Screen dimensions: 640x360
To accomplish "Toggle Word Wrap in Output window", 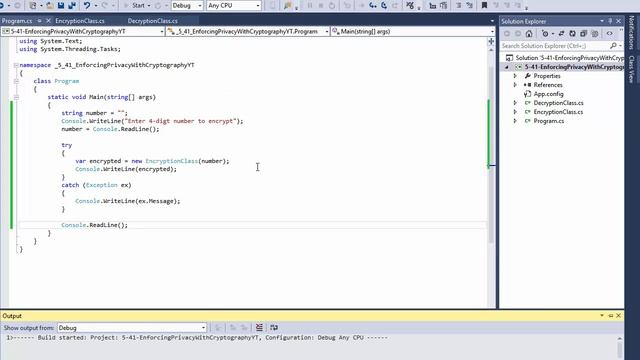I will coord(274,327).
